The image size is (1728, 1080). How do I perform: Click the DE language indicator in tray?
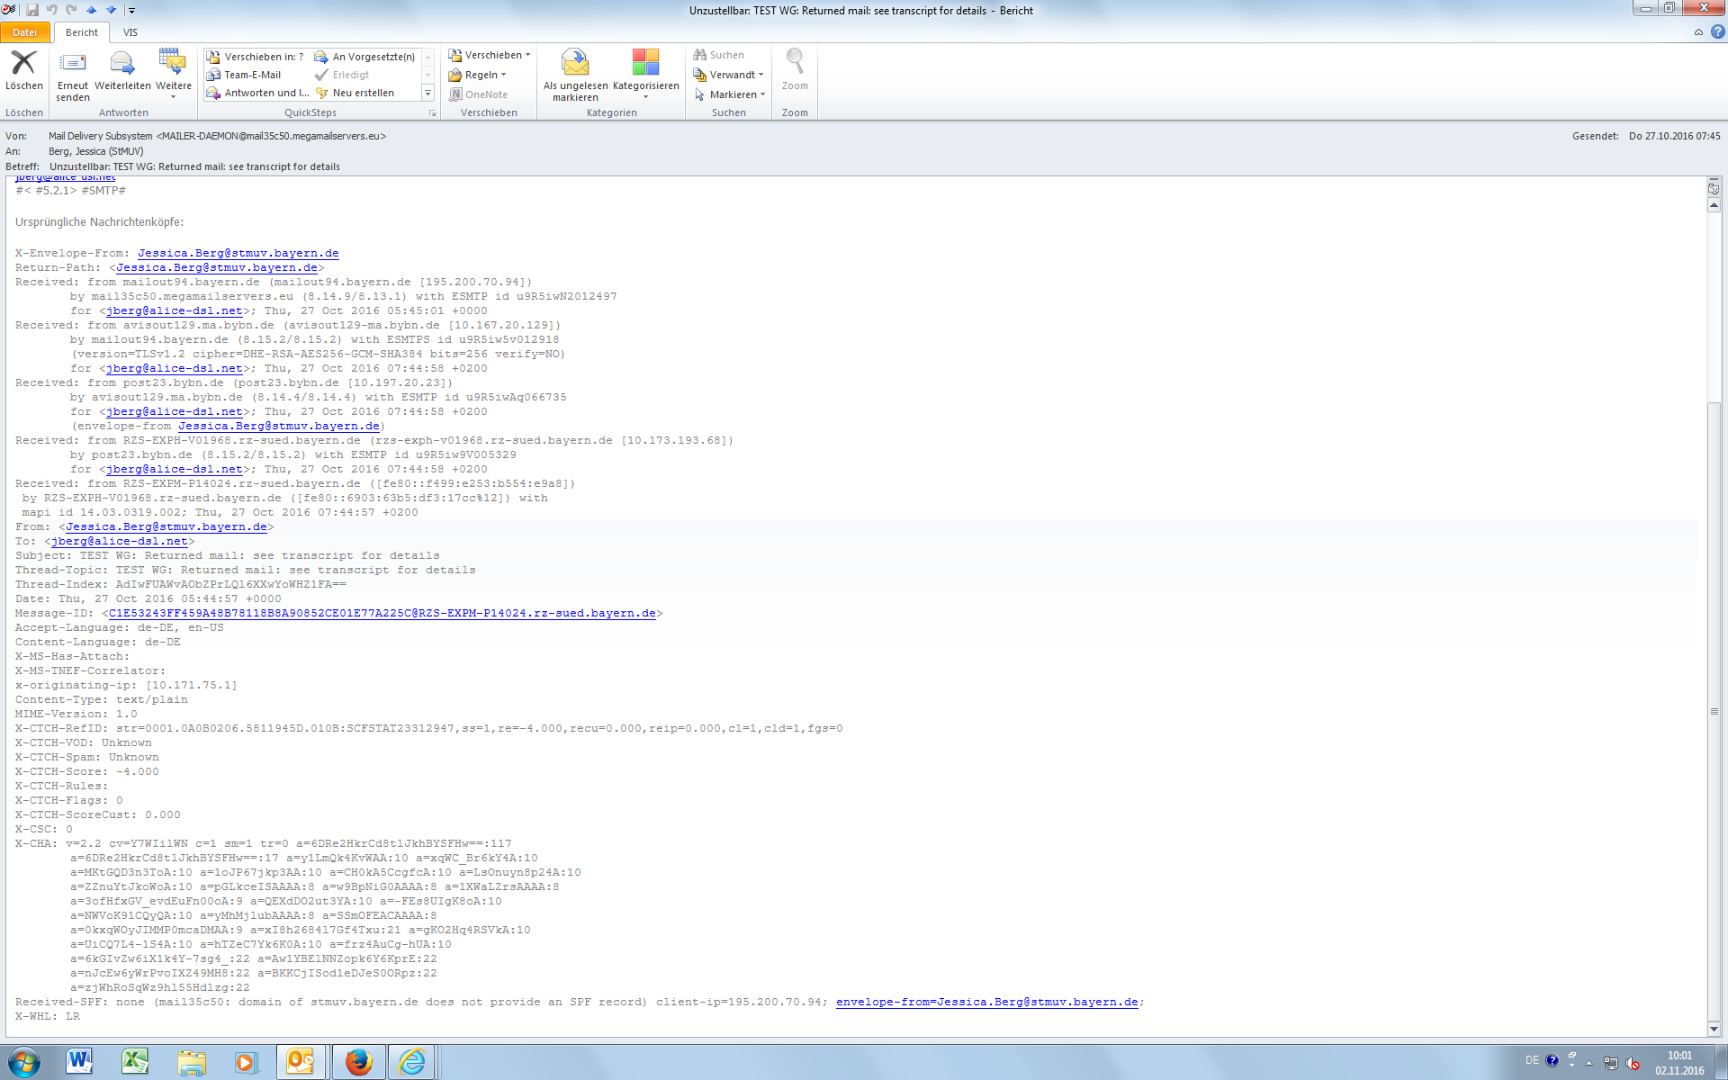pos(1532,1061)
